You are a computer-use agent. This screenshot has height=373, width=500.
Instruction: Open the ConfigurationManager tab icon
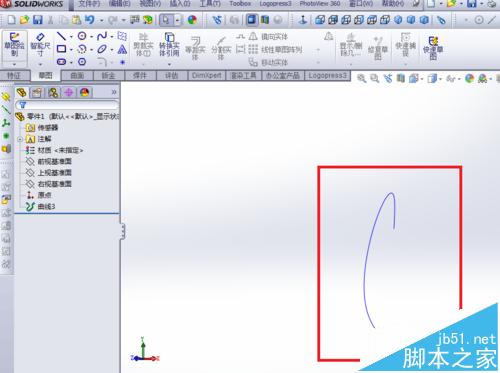coord(53,92)
